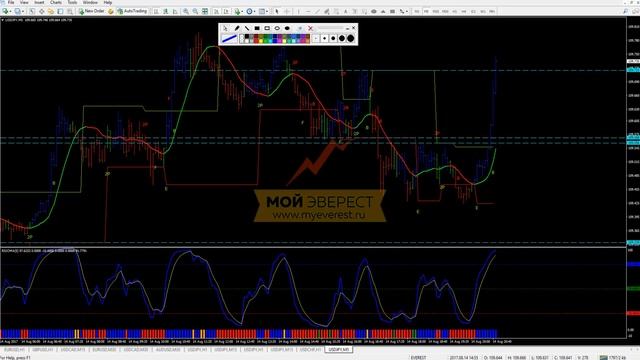The height and width of the screenshot is (360, 640).
Task: Open the File menu
Action: point(11,2)
